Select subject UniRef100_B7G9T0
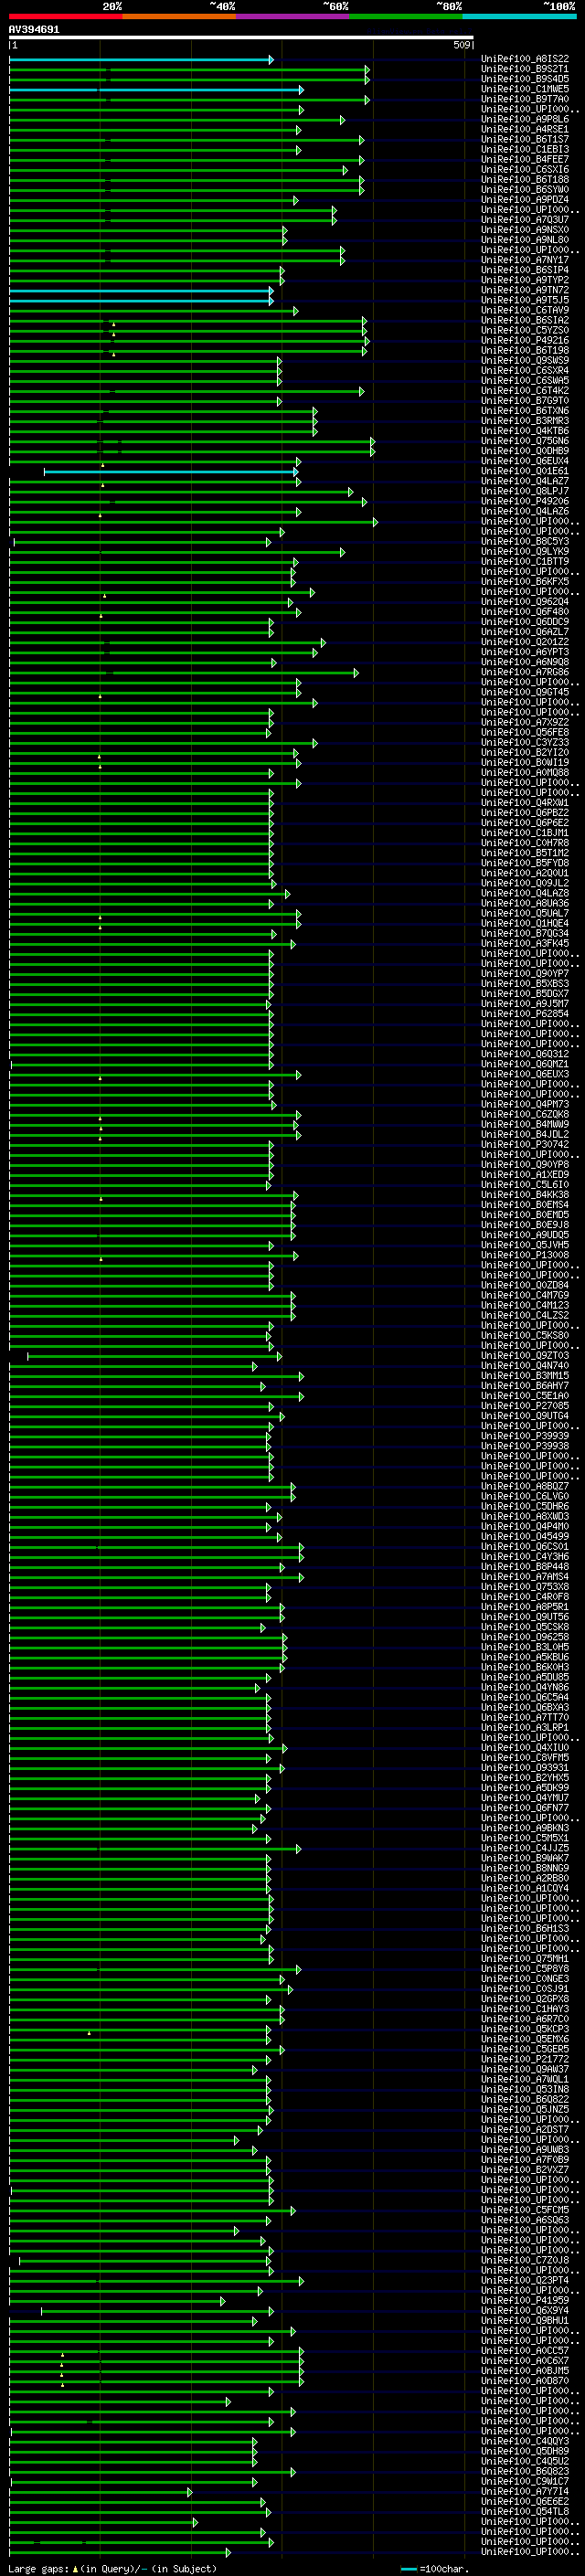 pyautogui.click(x=525, y=401)
